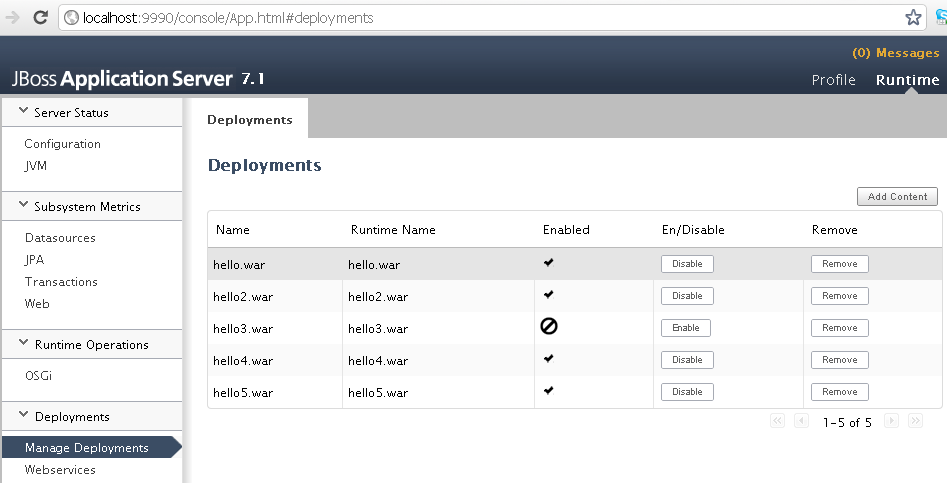This screenshot has width=947, height=485.
Task: Click the disabled status icon for hello3.war
Action: click(x=549, y=327)
